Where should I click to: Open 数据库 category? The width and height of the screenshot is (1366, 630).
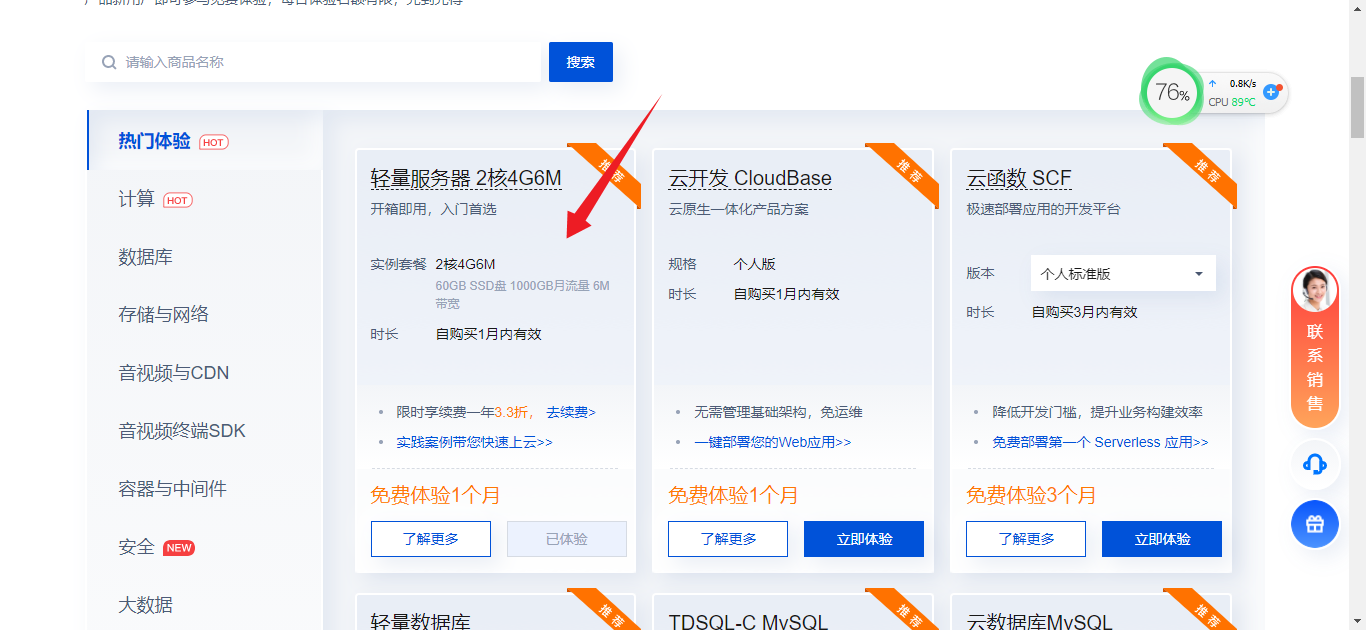point(145,257)
